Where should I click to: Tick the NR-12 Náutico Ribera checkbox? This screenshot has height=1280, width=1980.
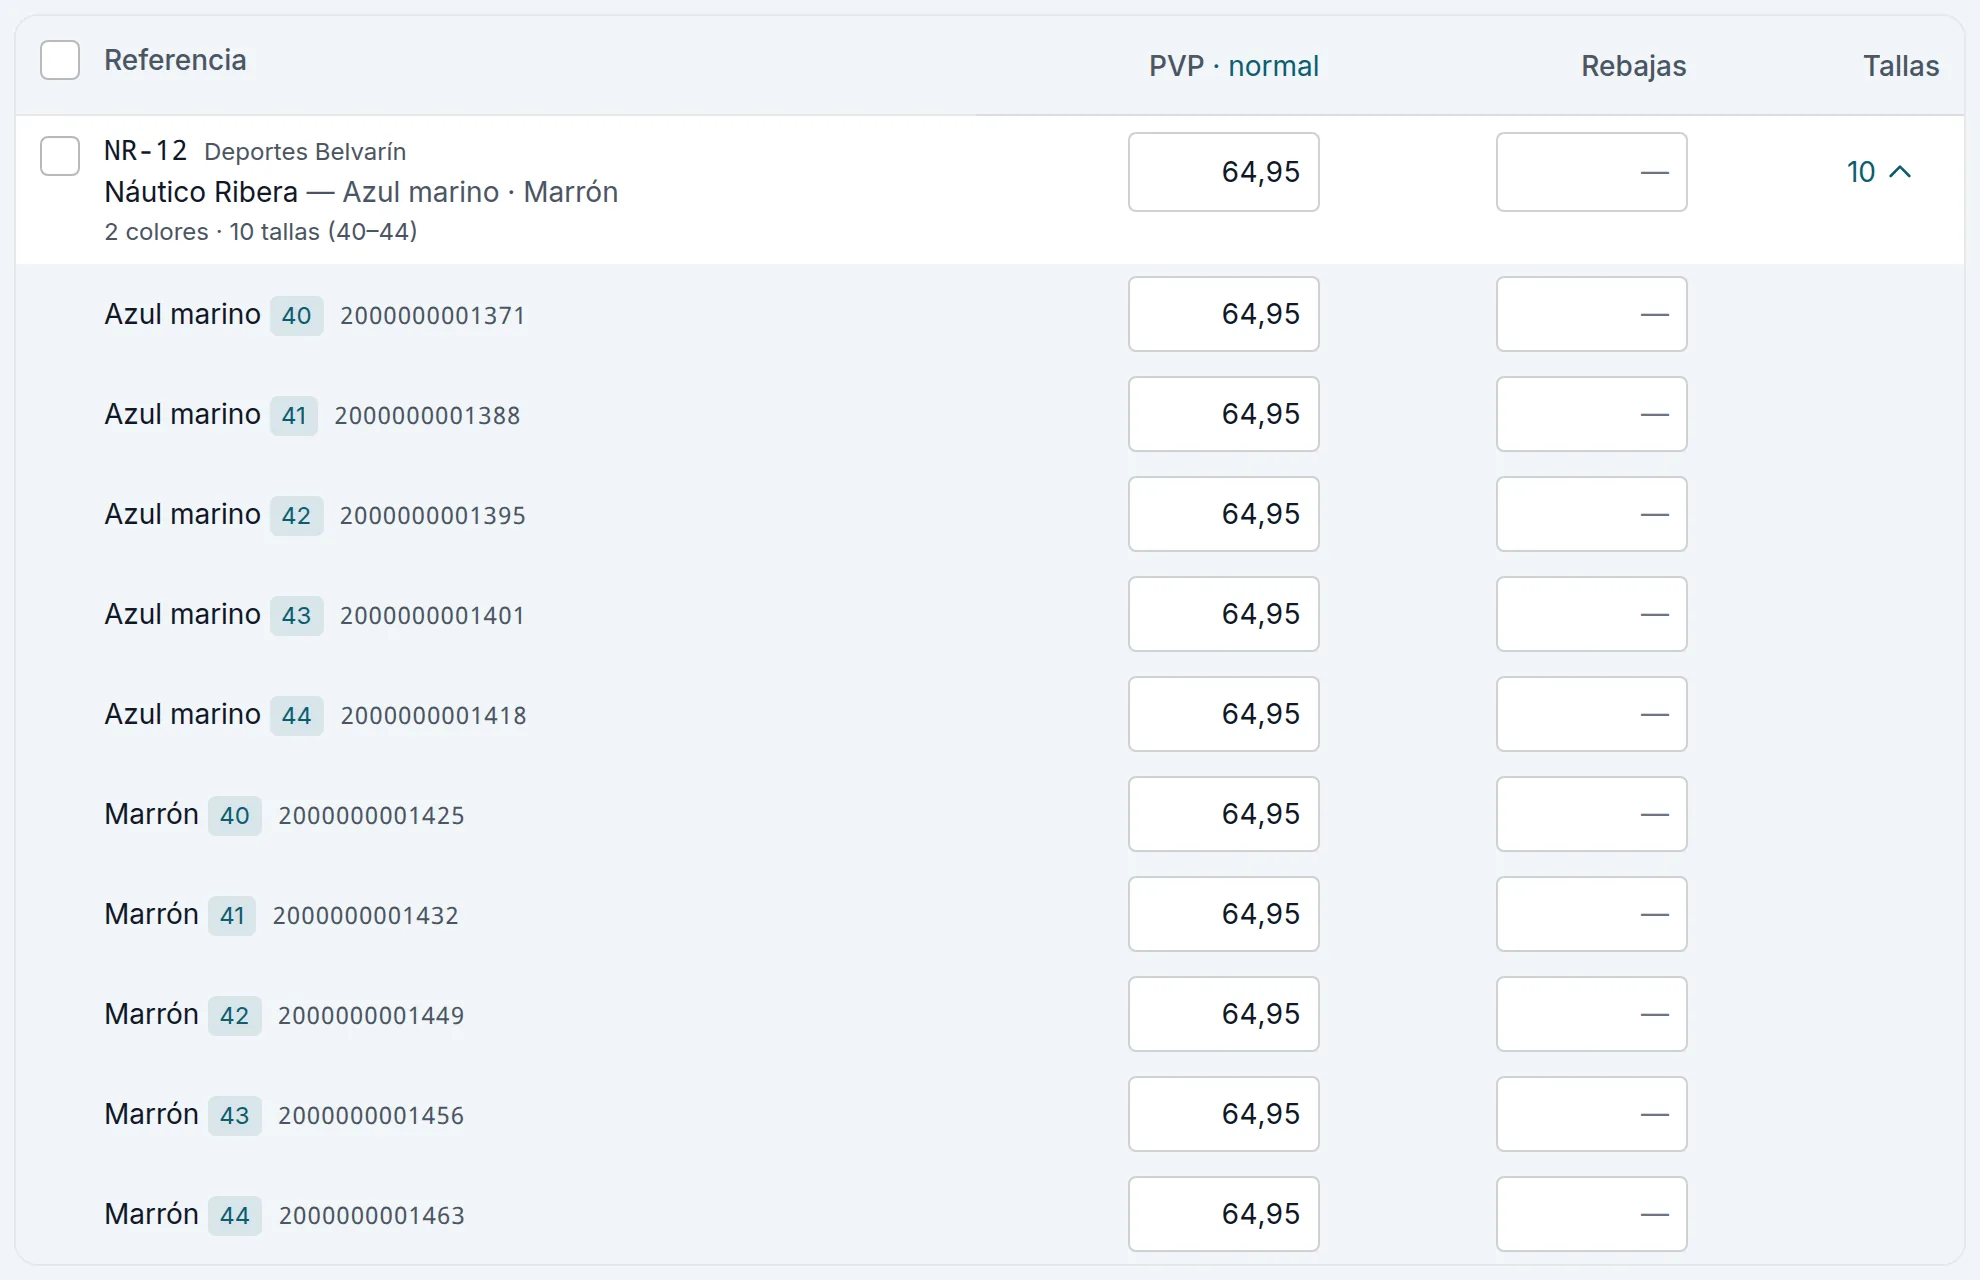[x=60, y=156]
